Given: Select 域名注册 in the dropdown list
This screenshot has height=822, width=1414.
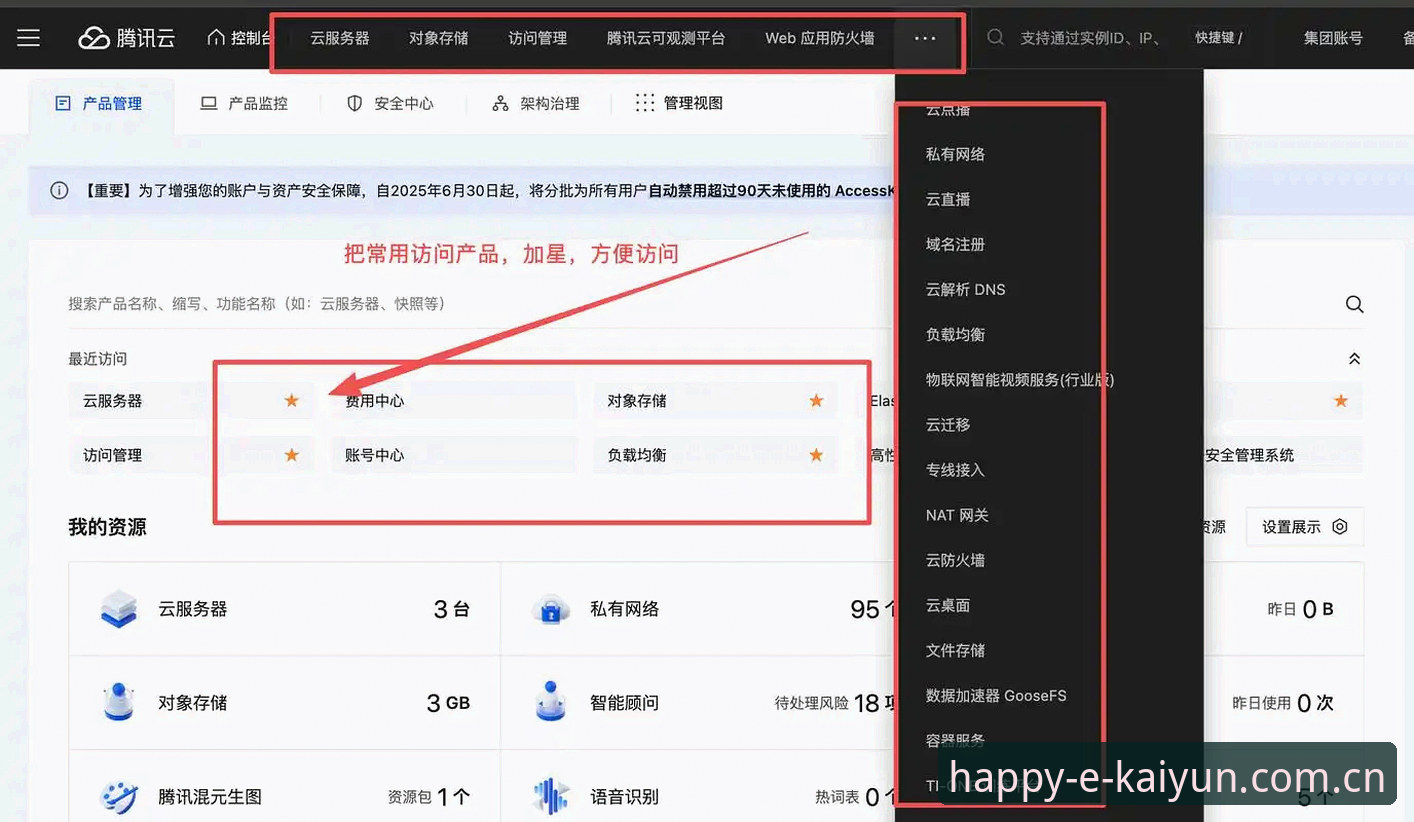Looking at the screenshot, I should [x=956, y=244].
